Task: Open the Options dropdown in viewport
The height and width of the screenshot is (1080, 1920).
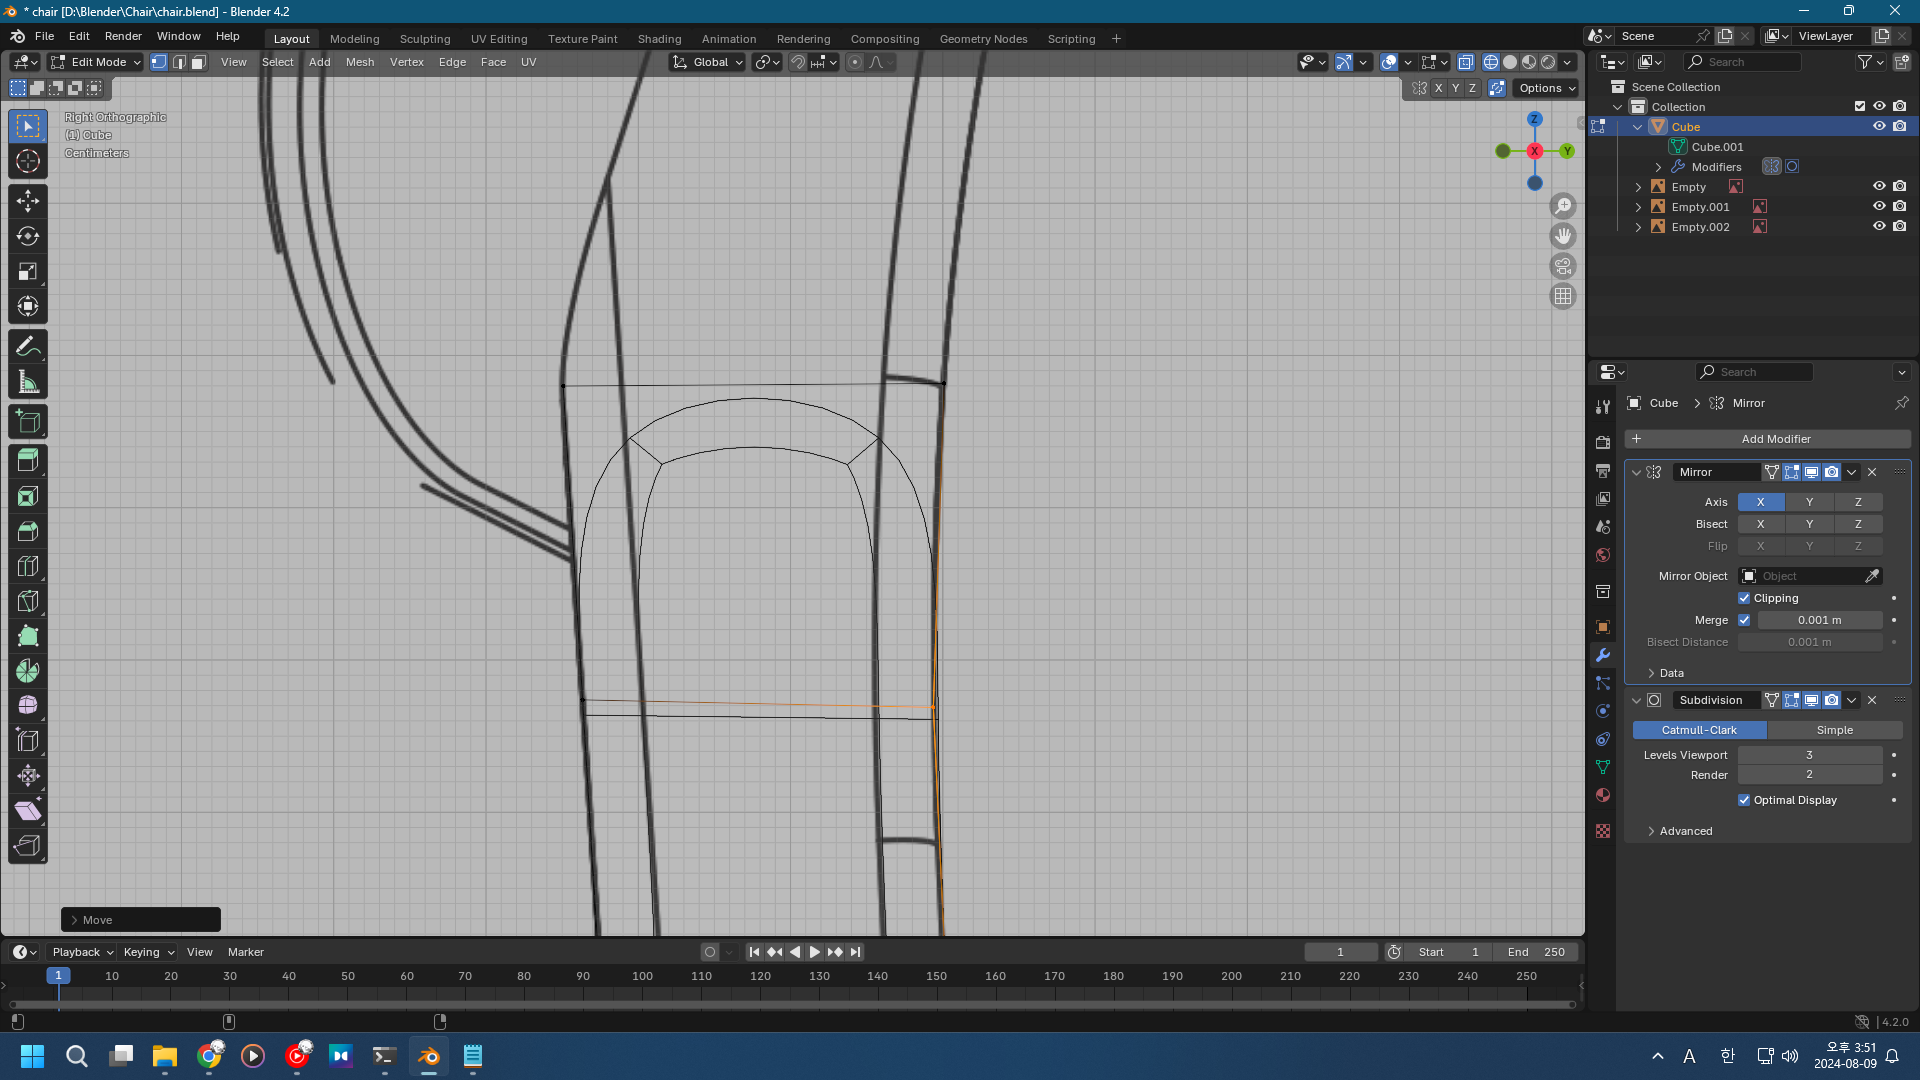Action: click(1546, 88)
